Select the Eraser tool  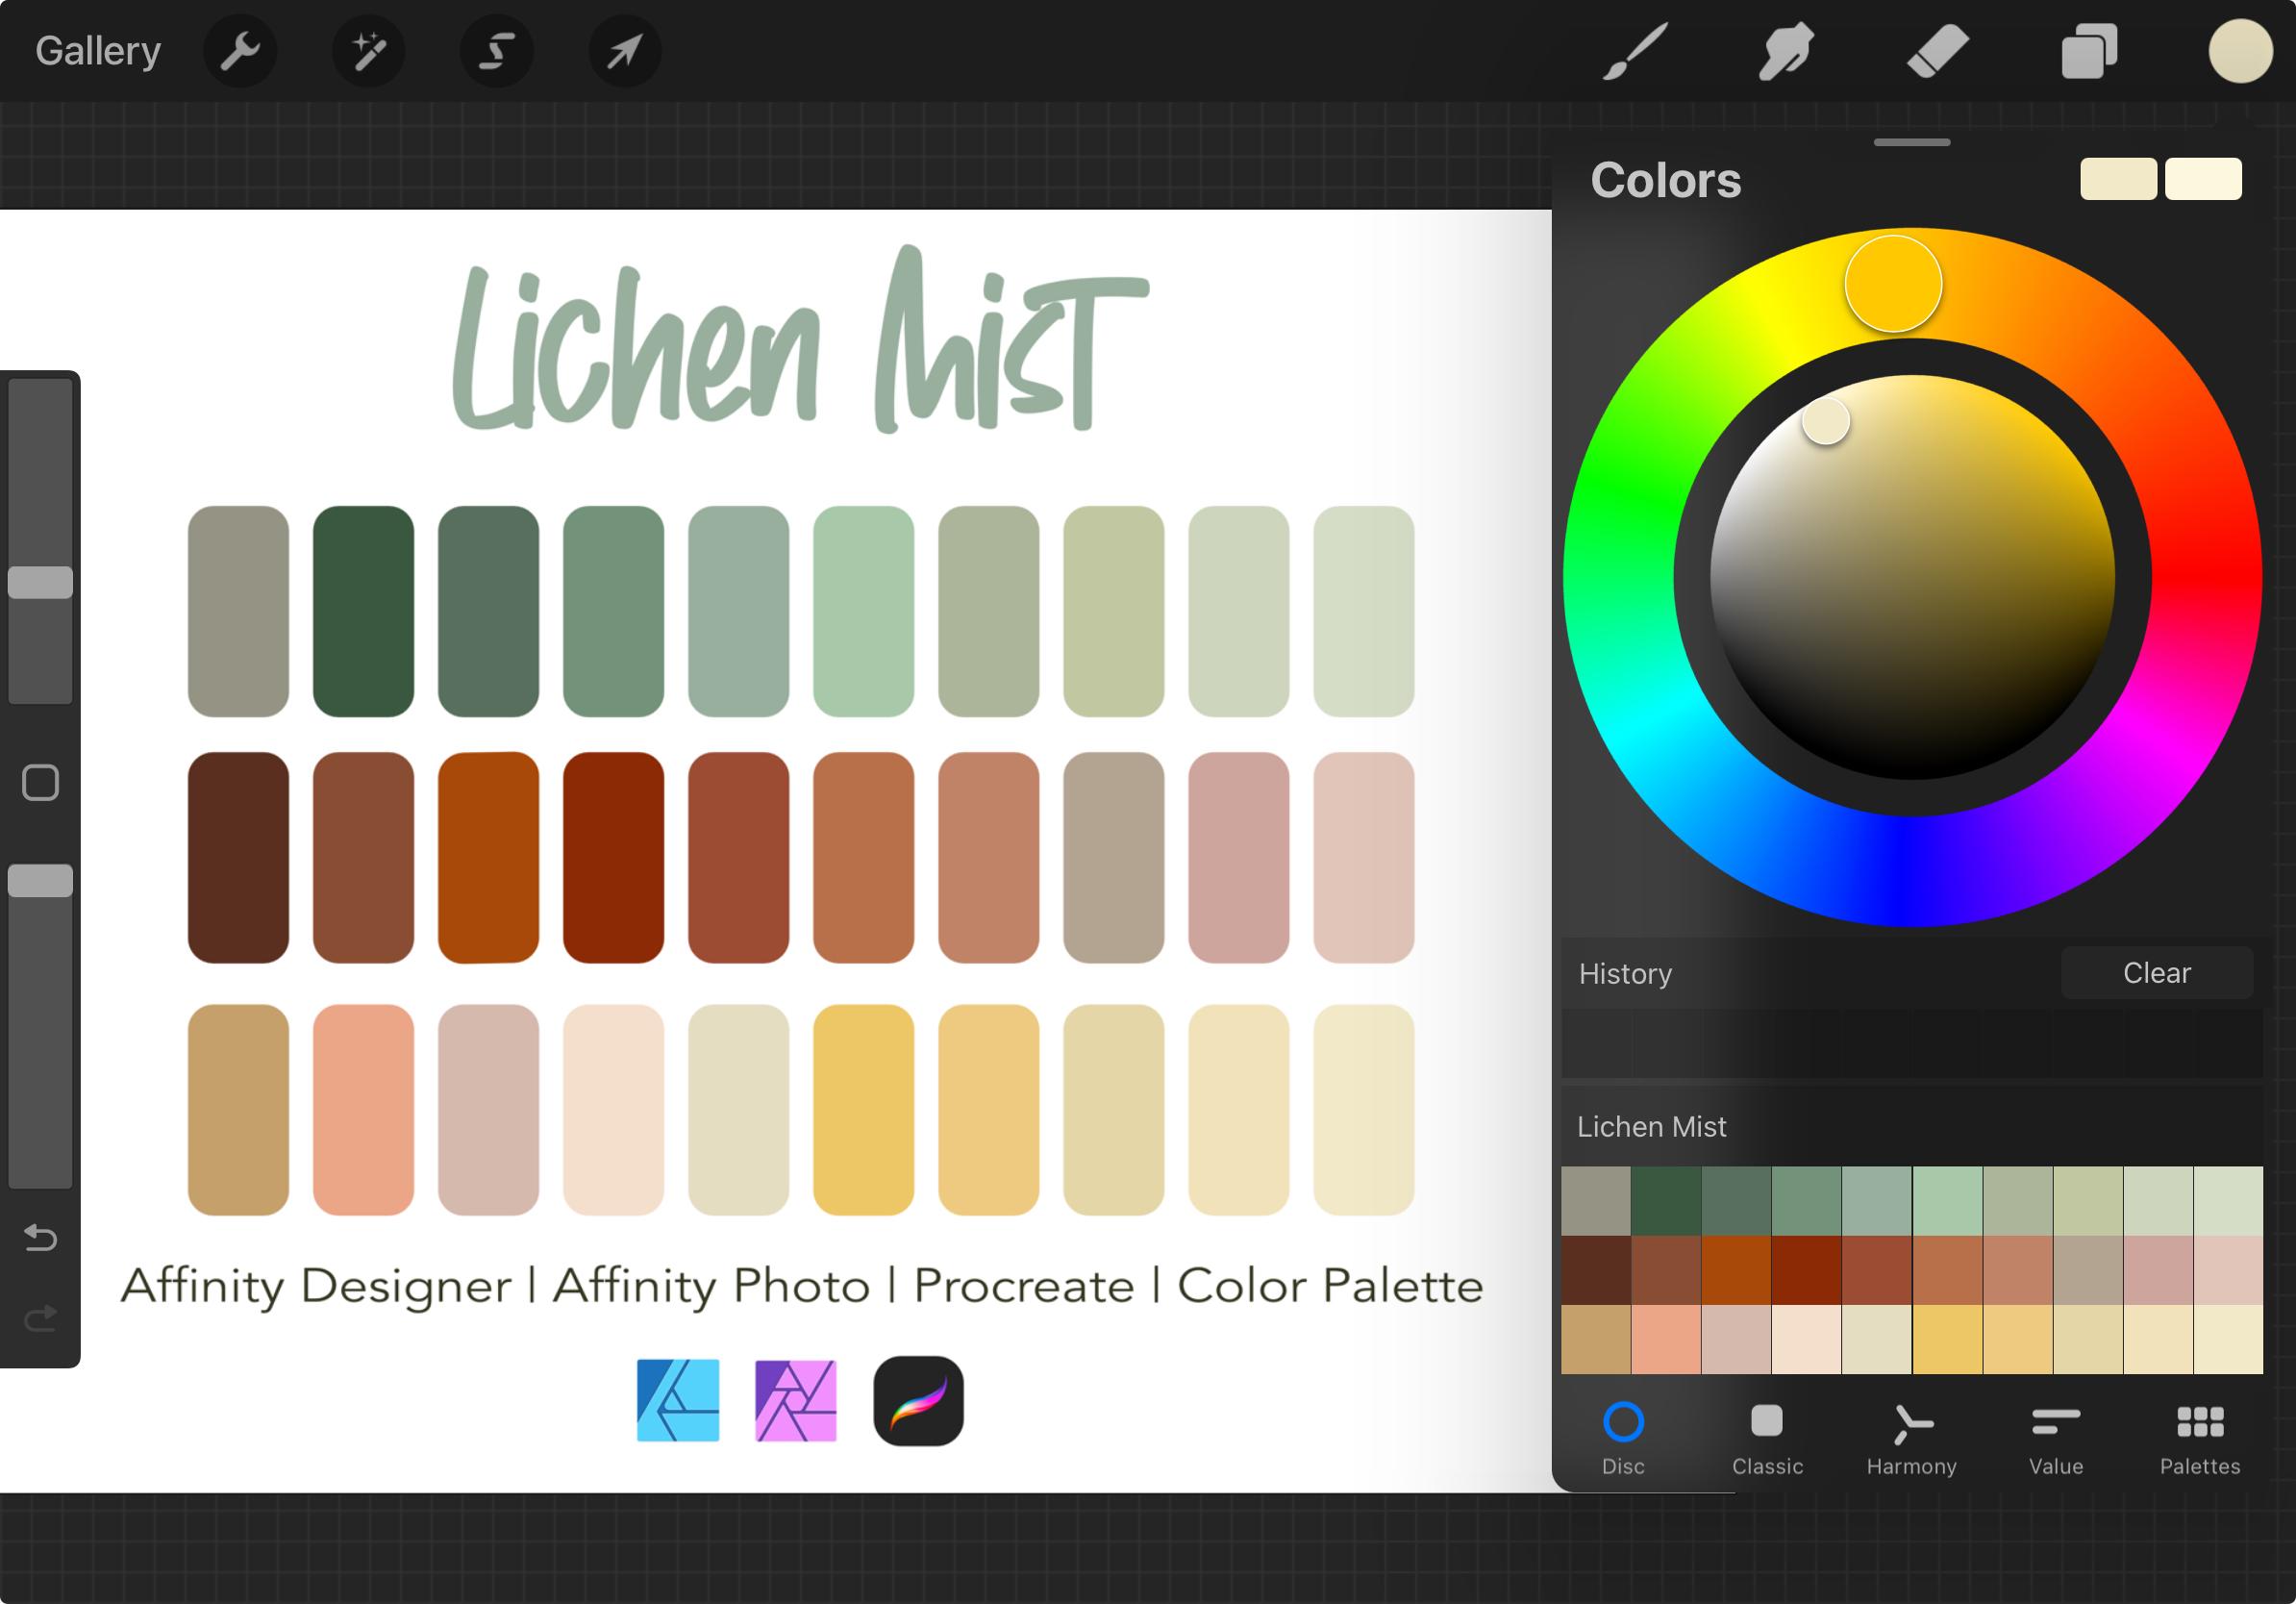click(1937, 51)
